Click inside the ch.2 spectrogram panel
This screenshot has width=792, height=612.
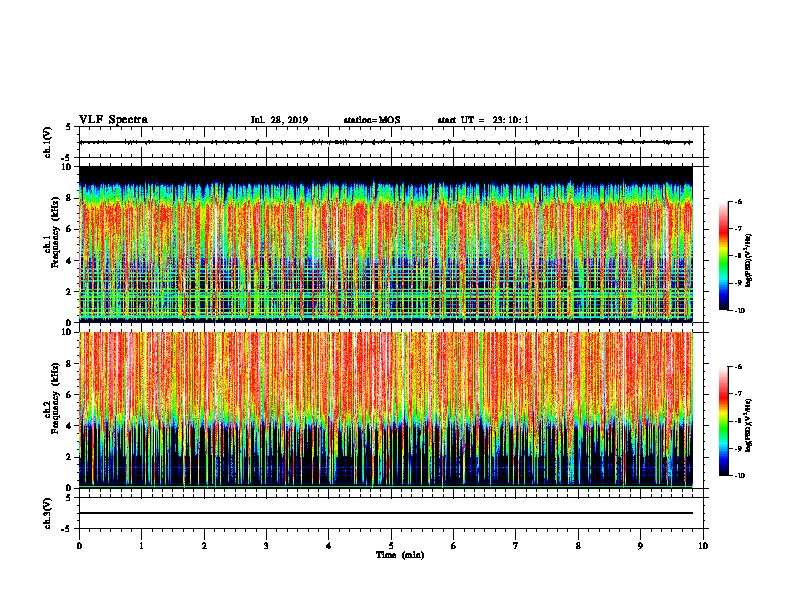(386, 410)
